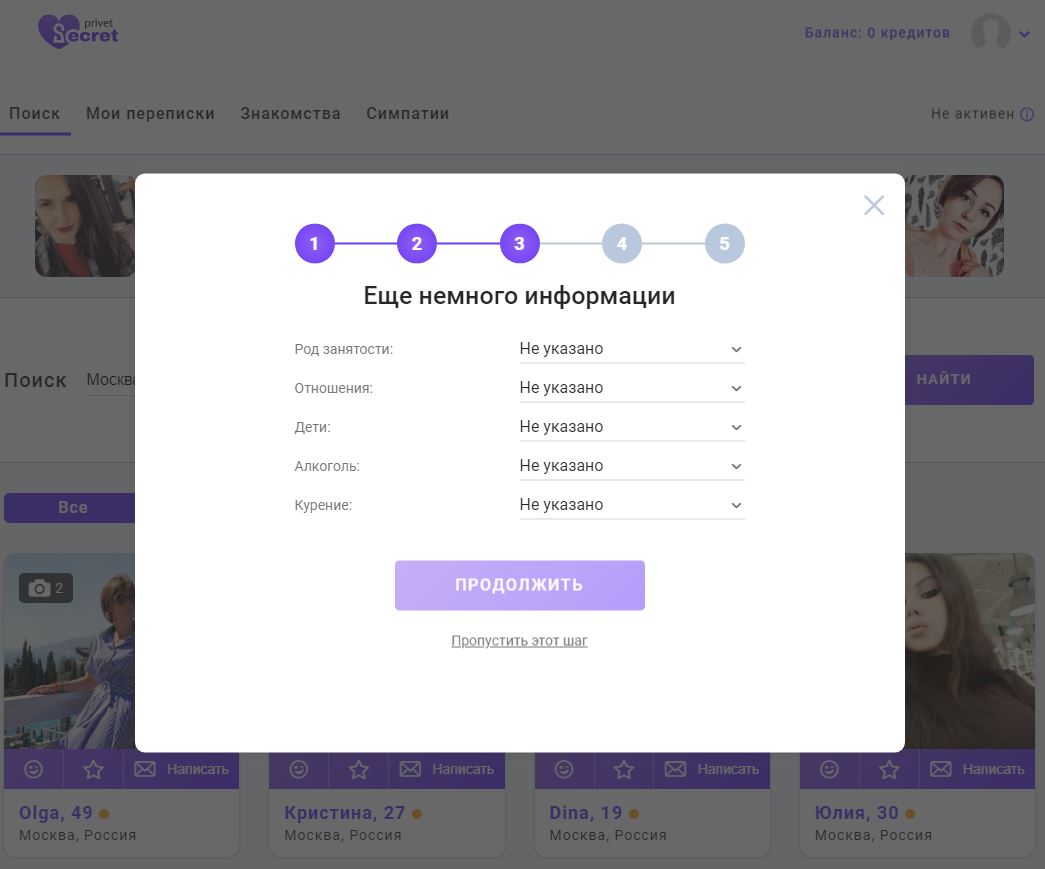Open the Отношения dropdown

(x=632, y=388)
